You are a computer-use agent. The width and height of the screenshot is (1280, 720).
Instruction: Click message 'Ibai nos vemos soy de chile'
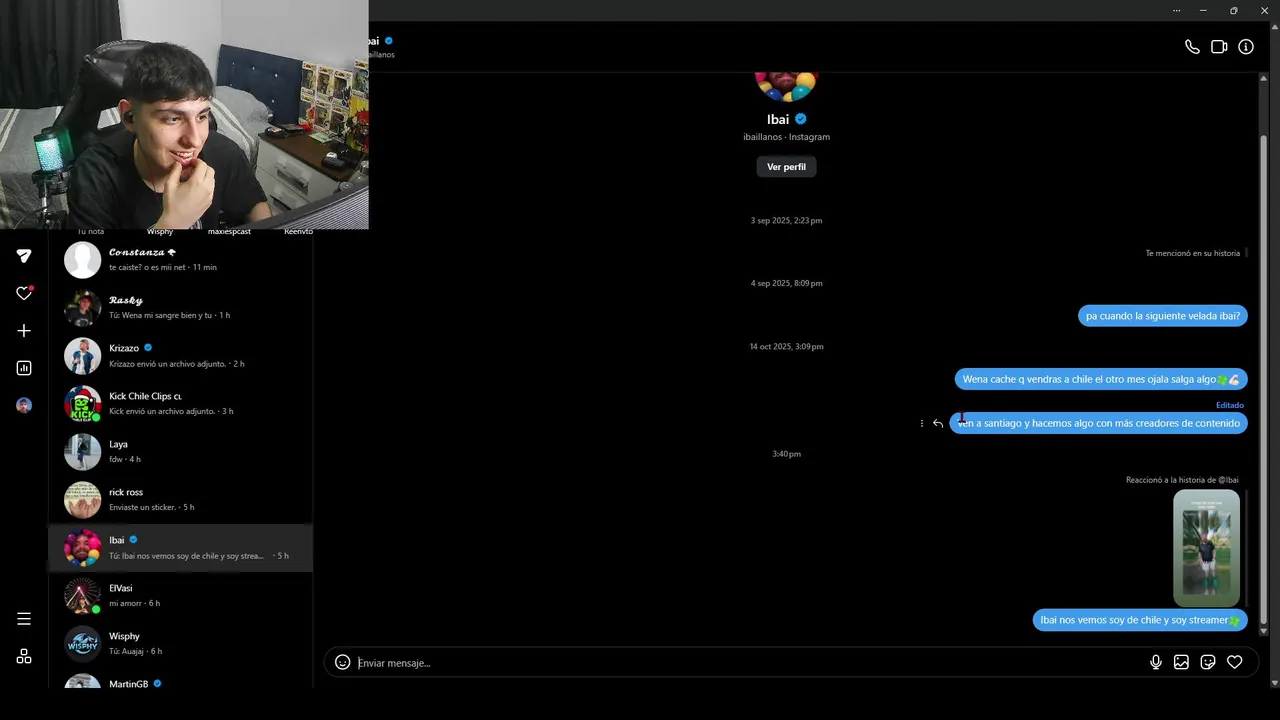click(x=1139, y=620)
